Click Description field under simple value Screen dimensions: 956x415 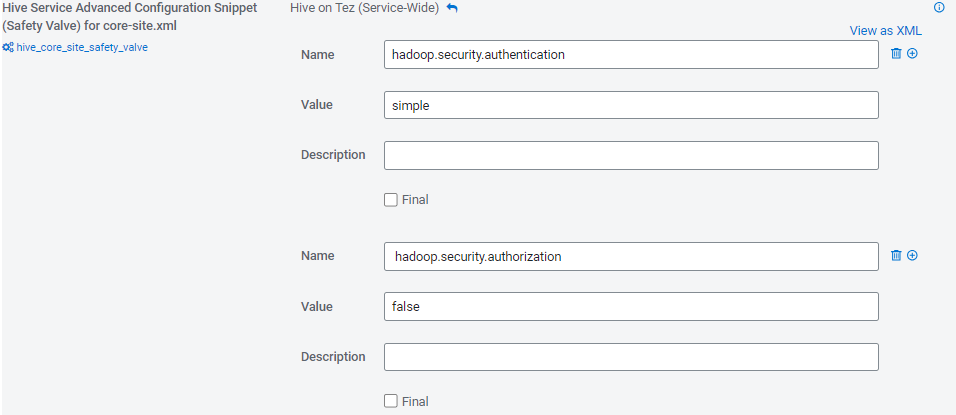[x=631, y=155]
